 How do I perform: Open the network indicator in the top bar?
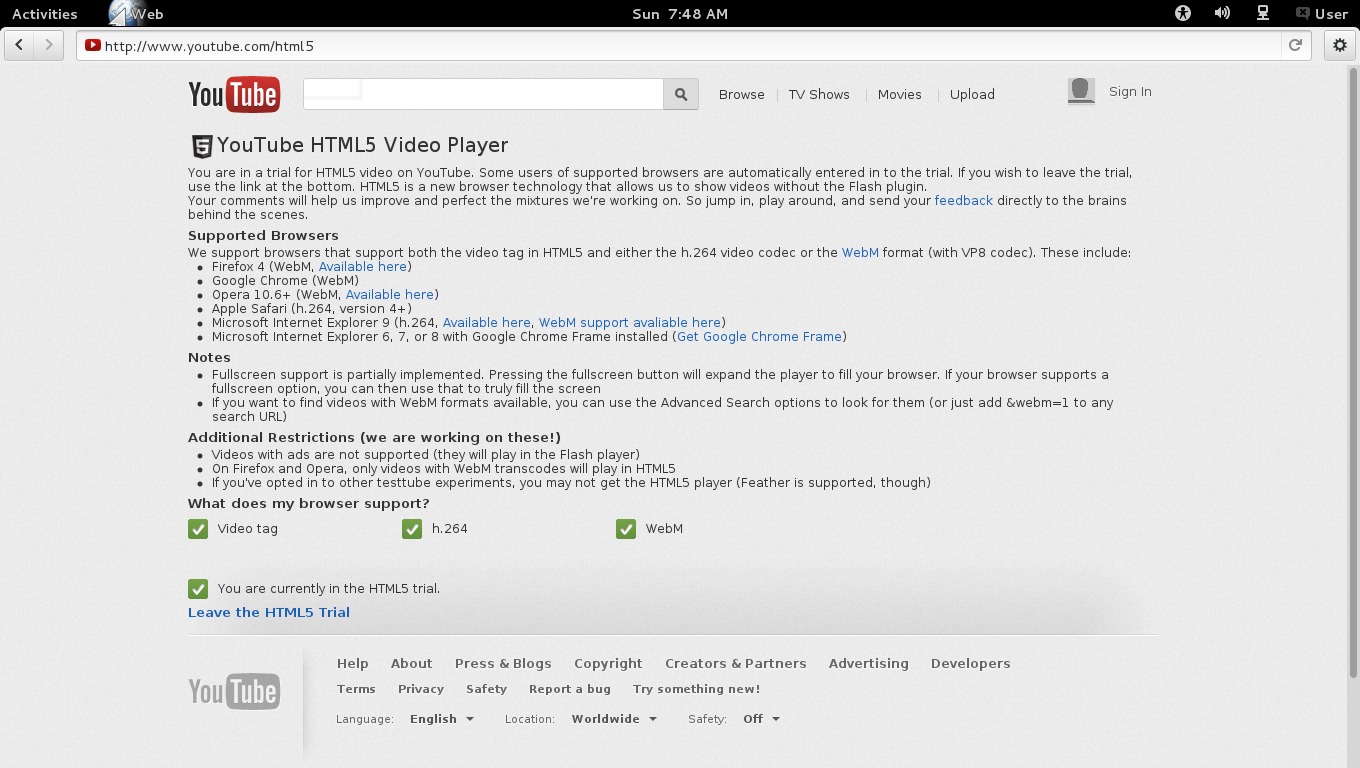[x=1263, y=13]
